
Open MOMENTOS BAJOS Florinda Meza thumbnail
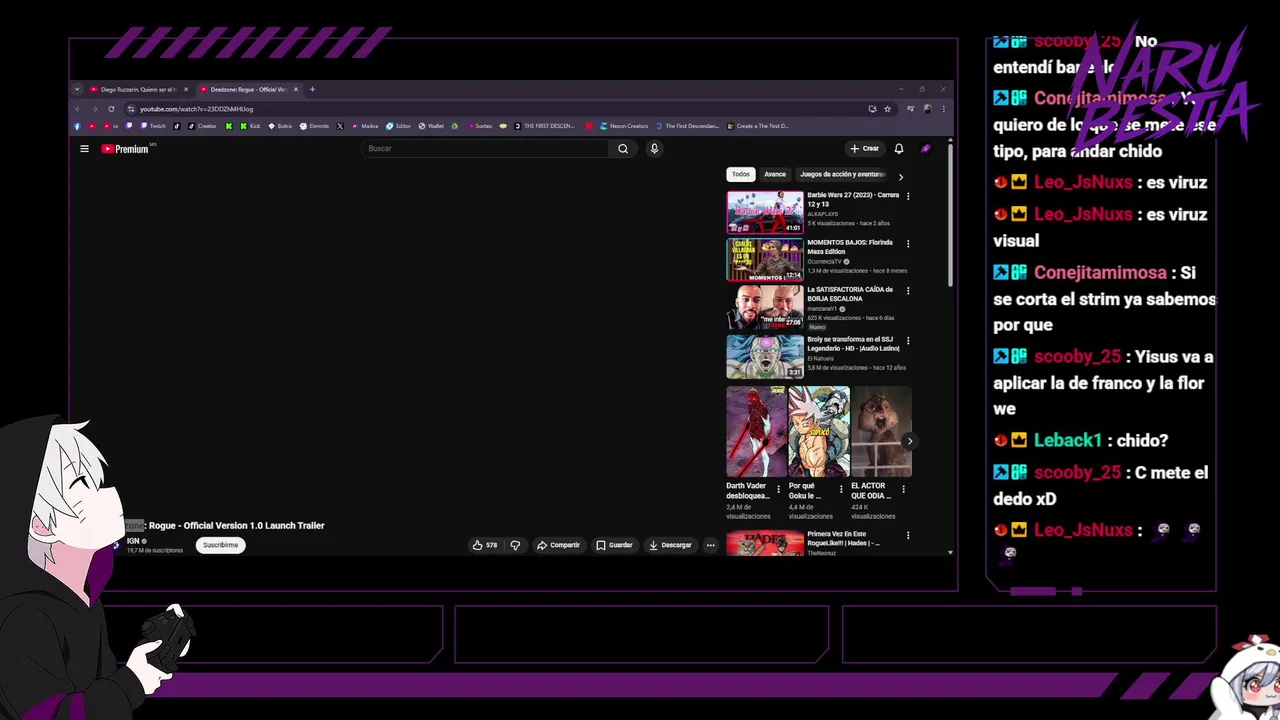(765, 259)
